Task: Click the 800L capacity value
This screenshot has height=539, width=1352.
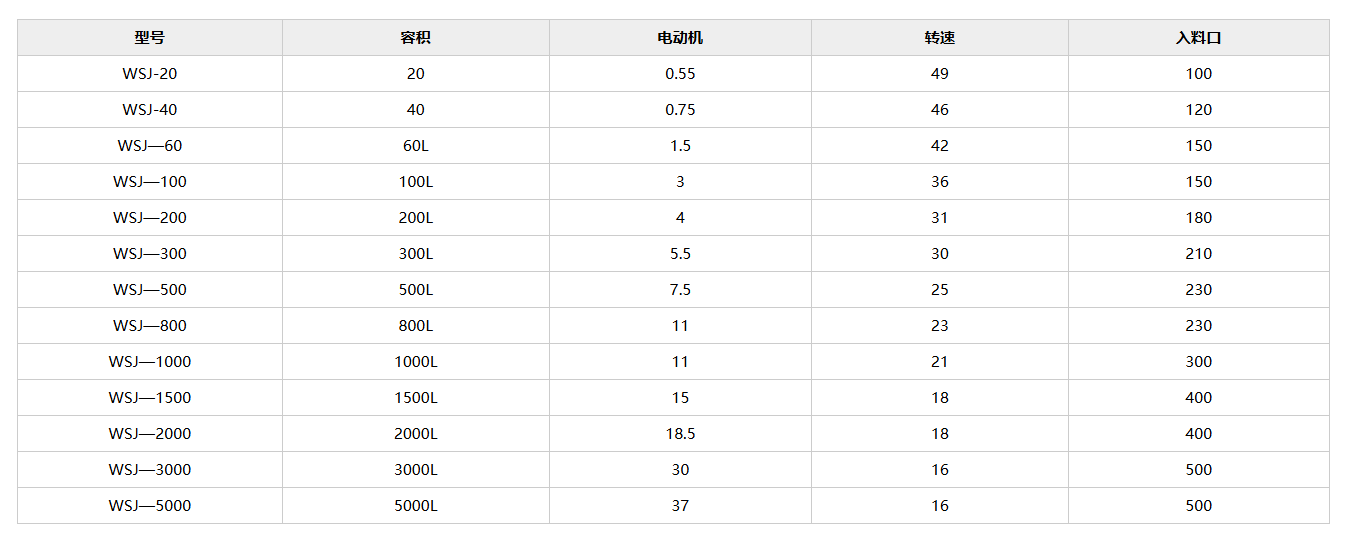Action: point(415,326)
